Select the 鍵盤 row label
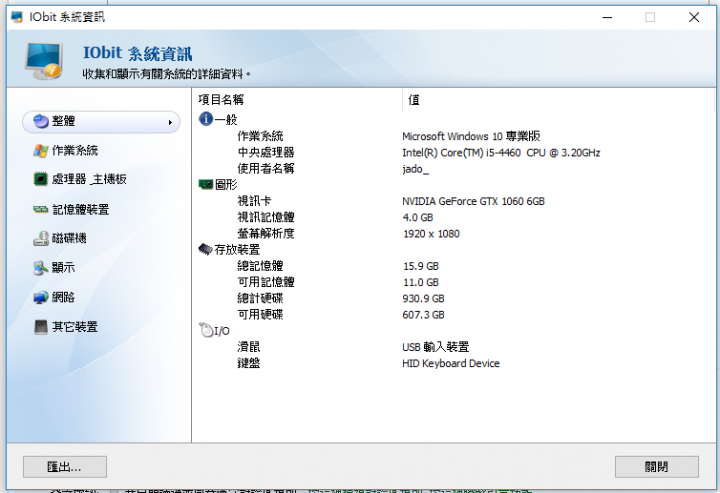This screenshot has height=493, width=720. pyautogui.click(x=248, y=364)
